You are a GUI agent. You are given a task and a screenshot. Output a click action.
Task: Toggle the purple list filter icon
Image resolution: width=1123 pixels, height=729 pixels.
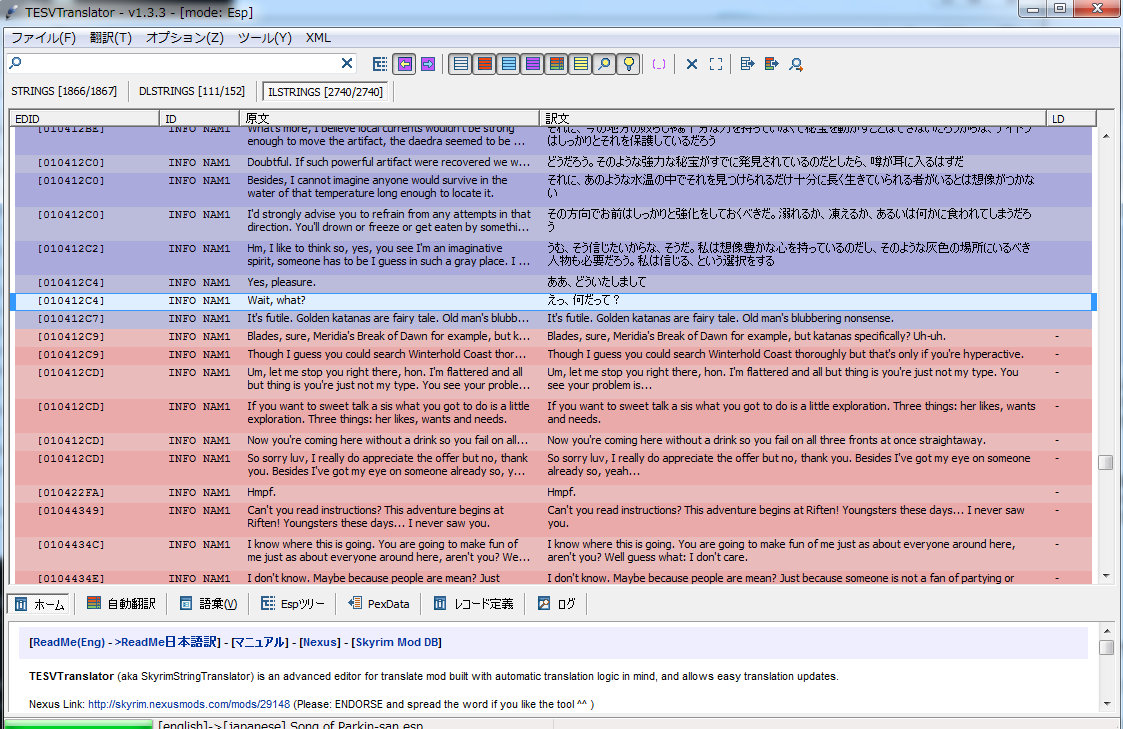coord(533,64)
